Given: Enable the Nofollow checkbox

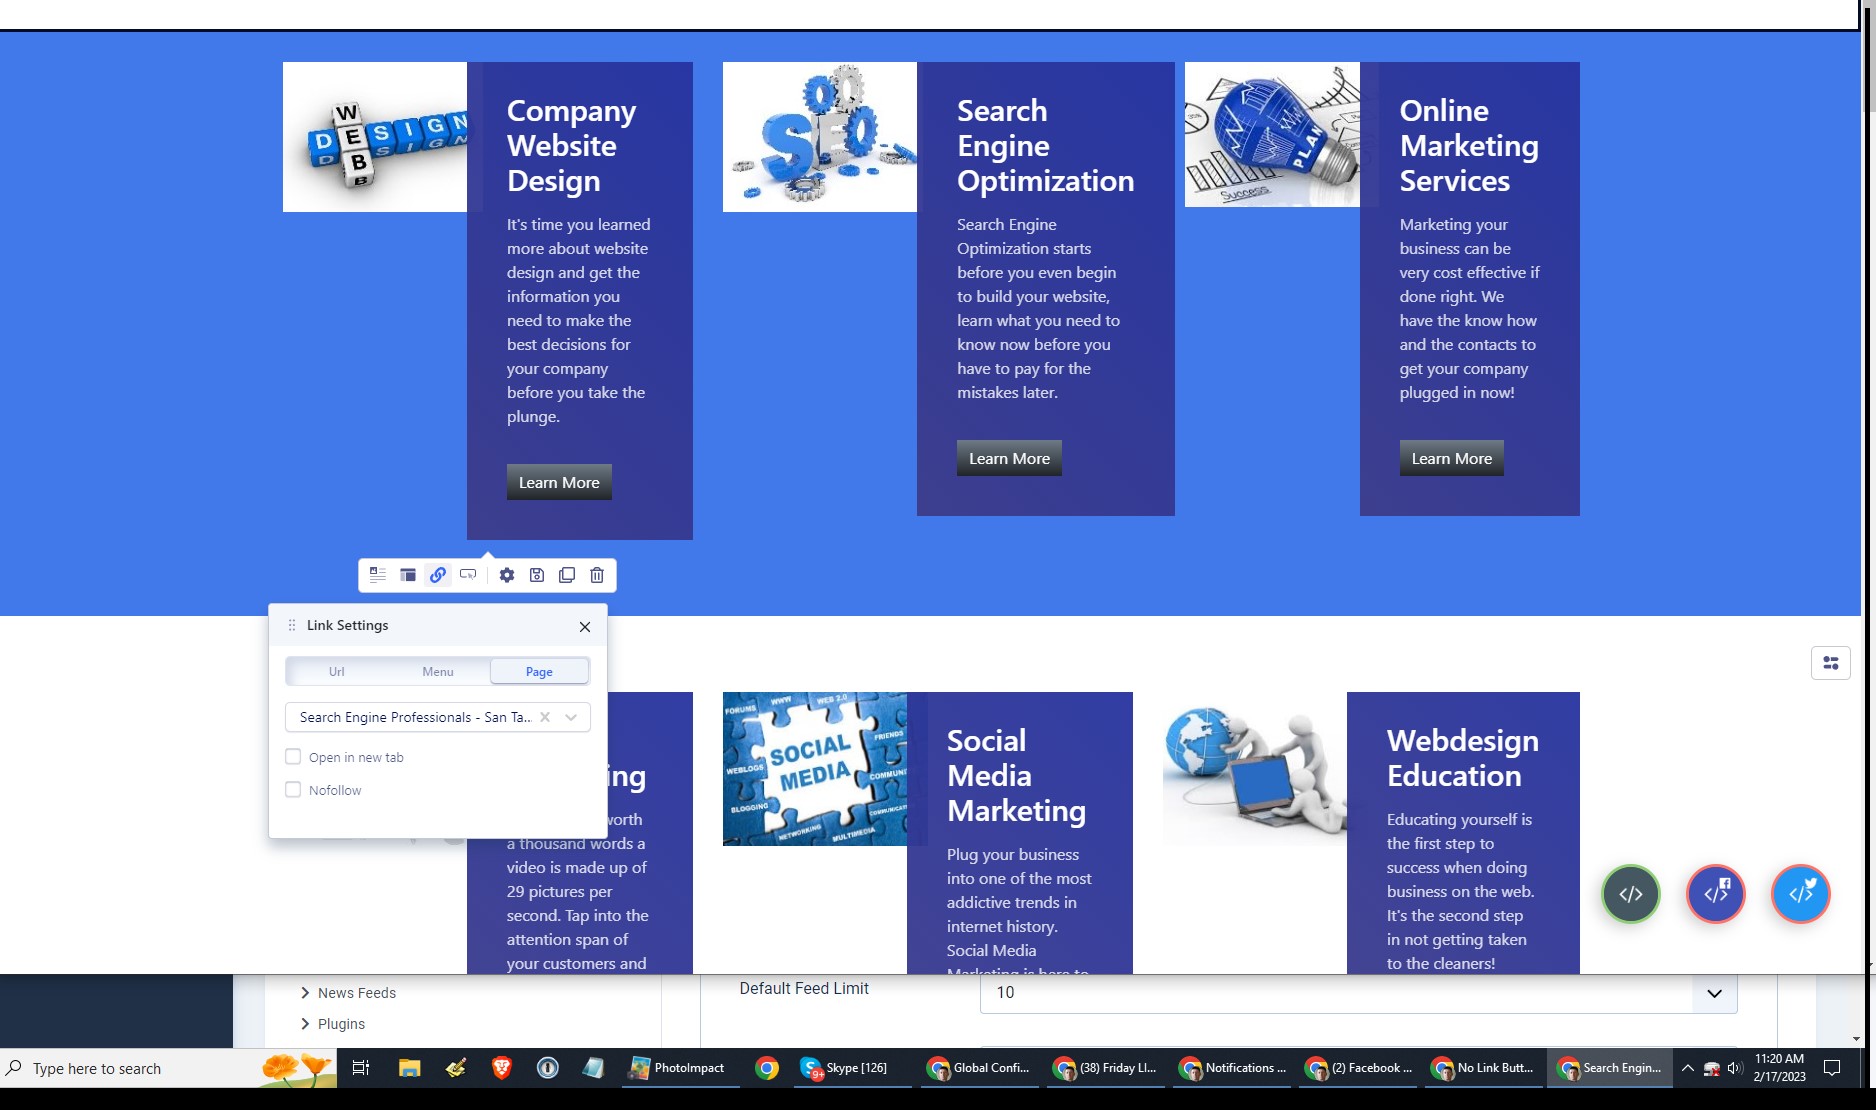Looking at the screenshot, I should pos(293,790).
